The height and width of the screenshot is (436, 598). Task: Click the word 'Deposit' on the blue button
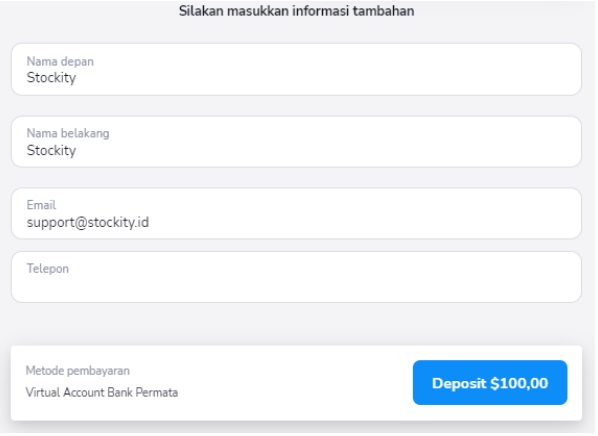(459, 383)
